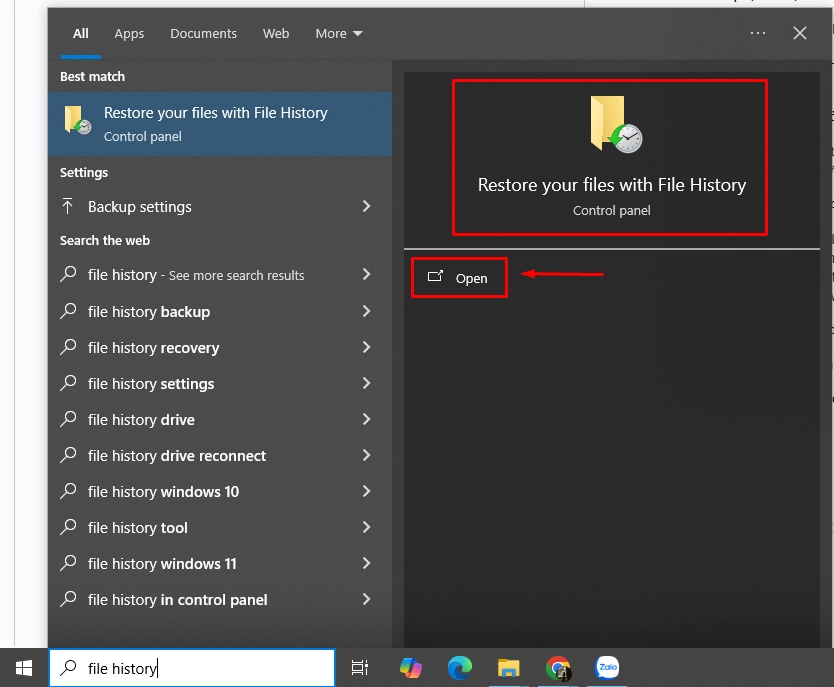Expand the More filter dropdown
Image resolution: width=834 pixels, height=687 pixels.
click(339, 33)
